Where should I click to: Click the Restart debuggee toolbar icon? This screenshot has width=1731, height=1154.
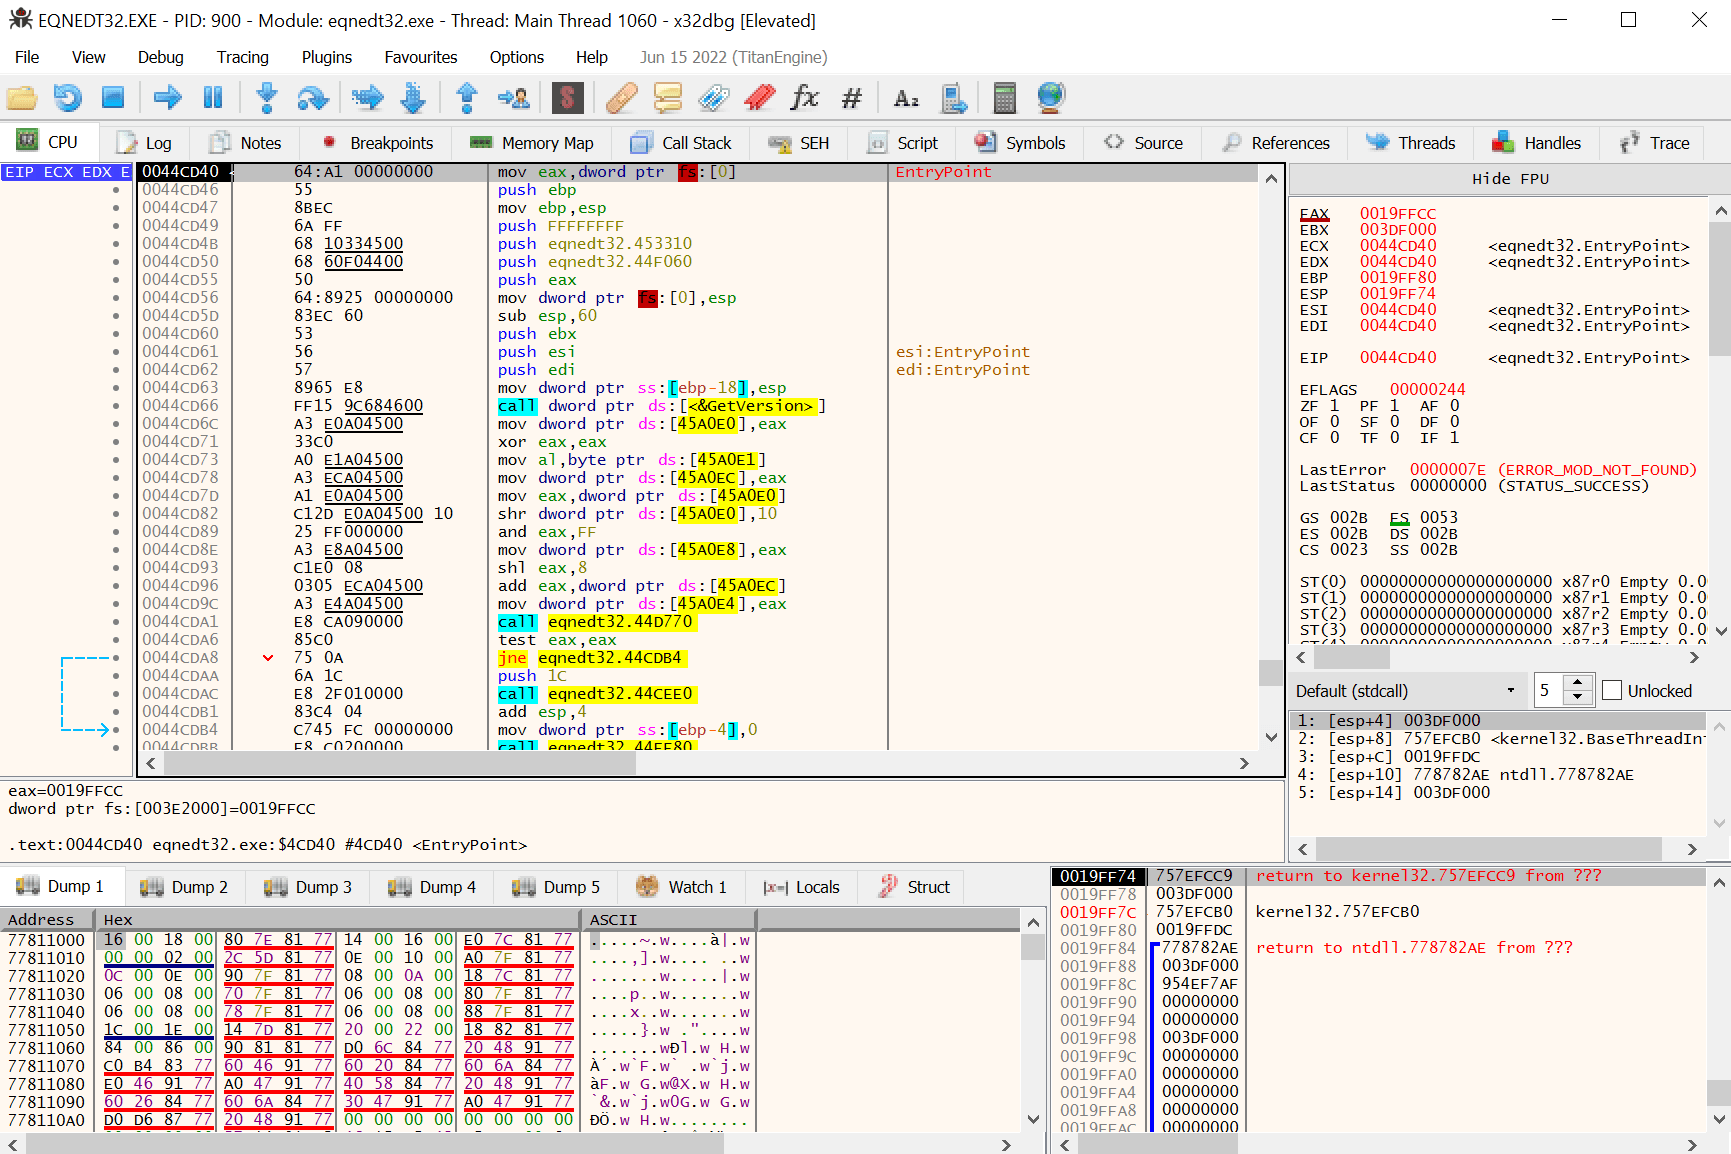point(67,98)
